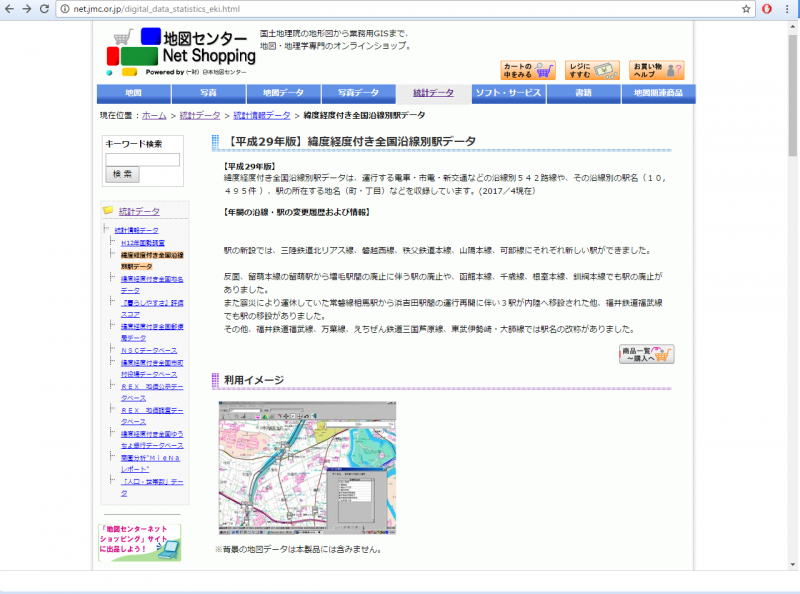This screenshot has height=594, width=800.
Task: Reload the page in browser
Action: click(51, 9)
